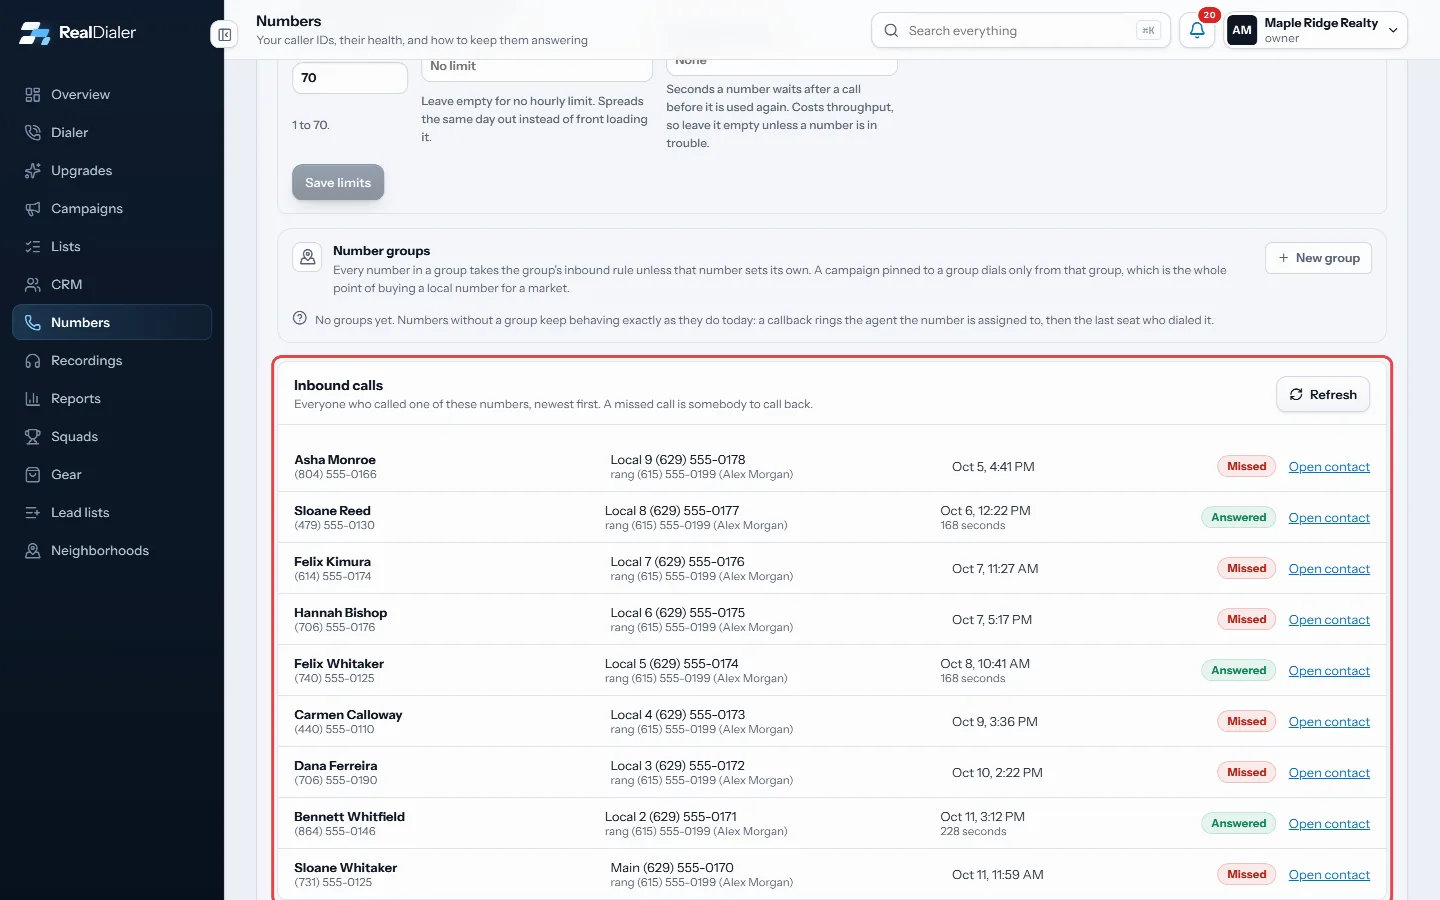Click the Answered badge for Felix Whitaker
The width and height of the screenshot is (1440, 900).
[1238, 671]
